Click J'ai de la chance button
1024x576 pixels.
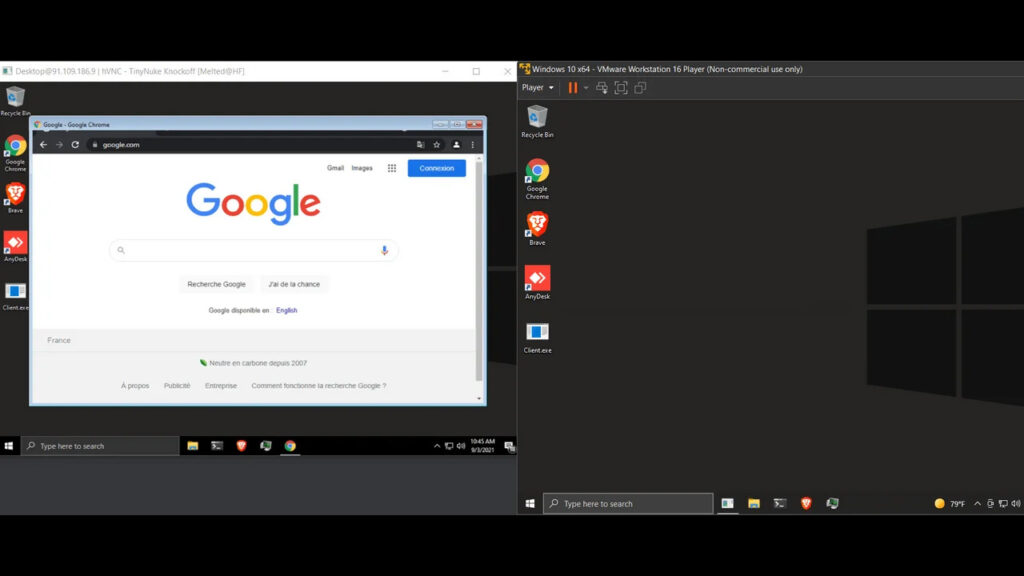(294, 284)
